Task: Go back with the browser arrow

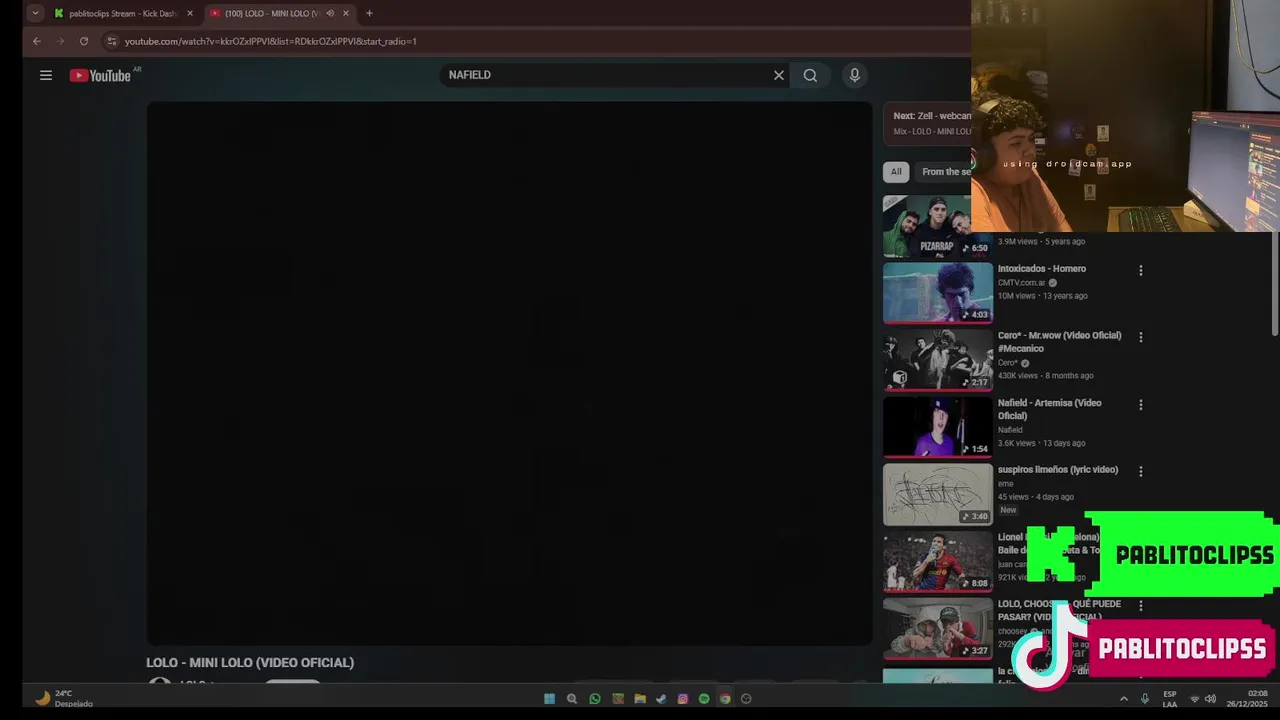Action: 37,41
